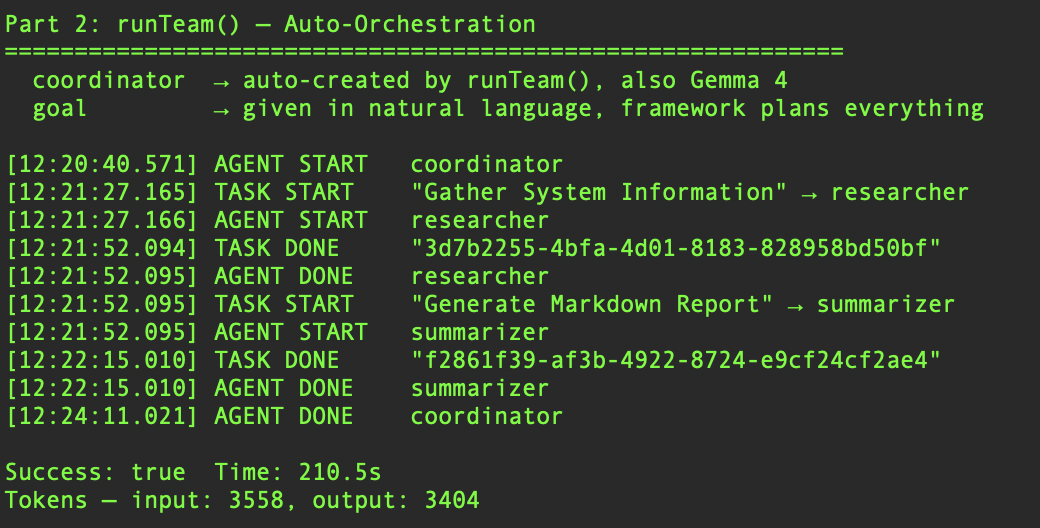Image resolution: width=1040 pixels, height=528 pixels.
Task: Click the task ID starting with 3d7b2255
Action: [675, 248]
